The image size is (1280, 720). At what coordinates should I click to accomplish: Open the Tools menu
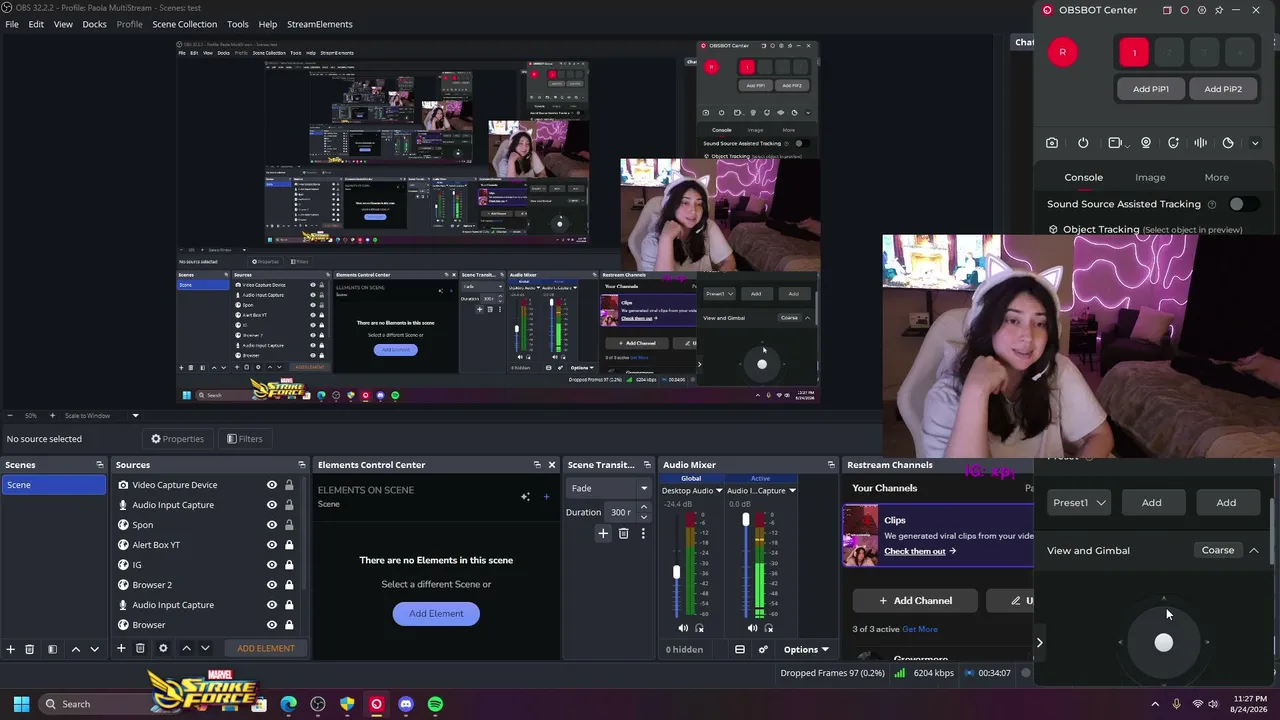(238, 24)
